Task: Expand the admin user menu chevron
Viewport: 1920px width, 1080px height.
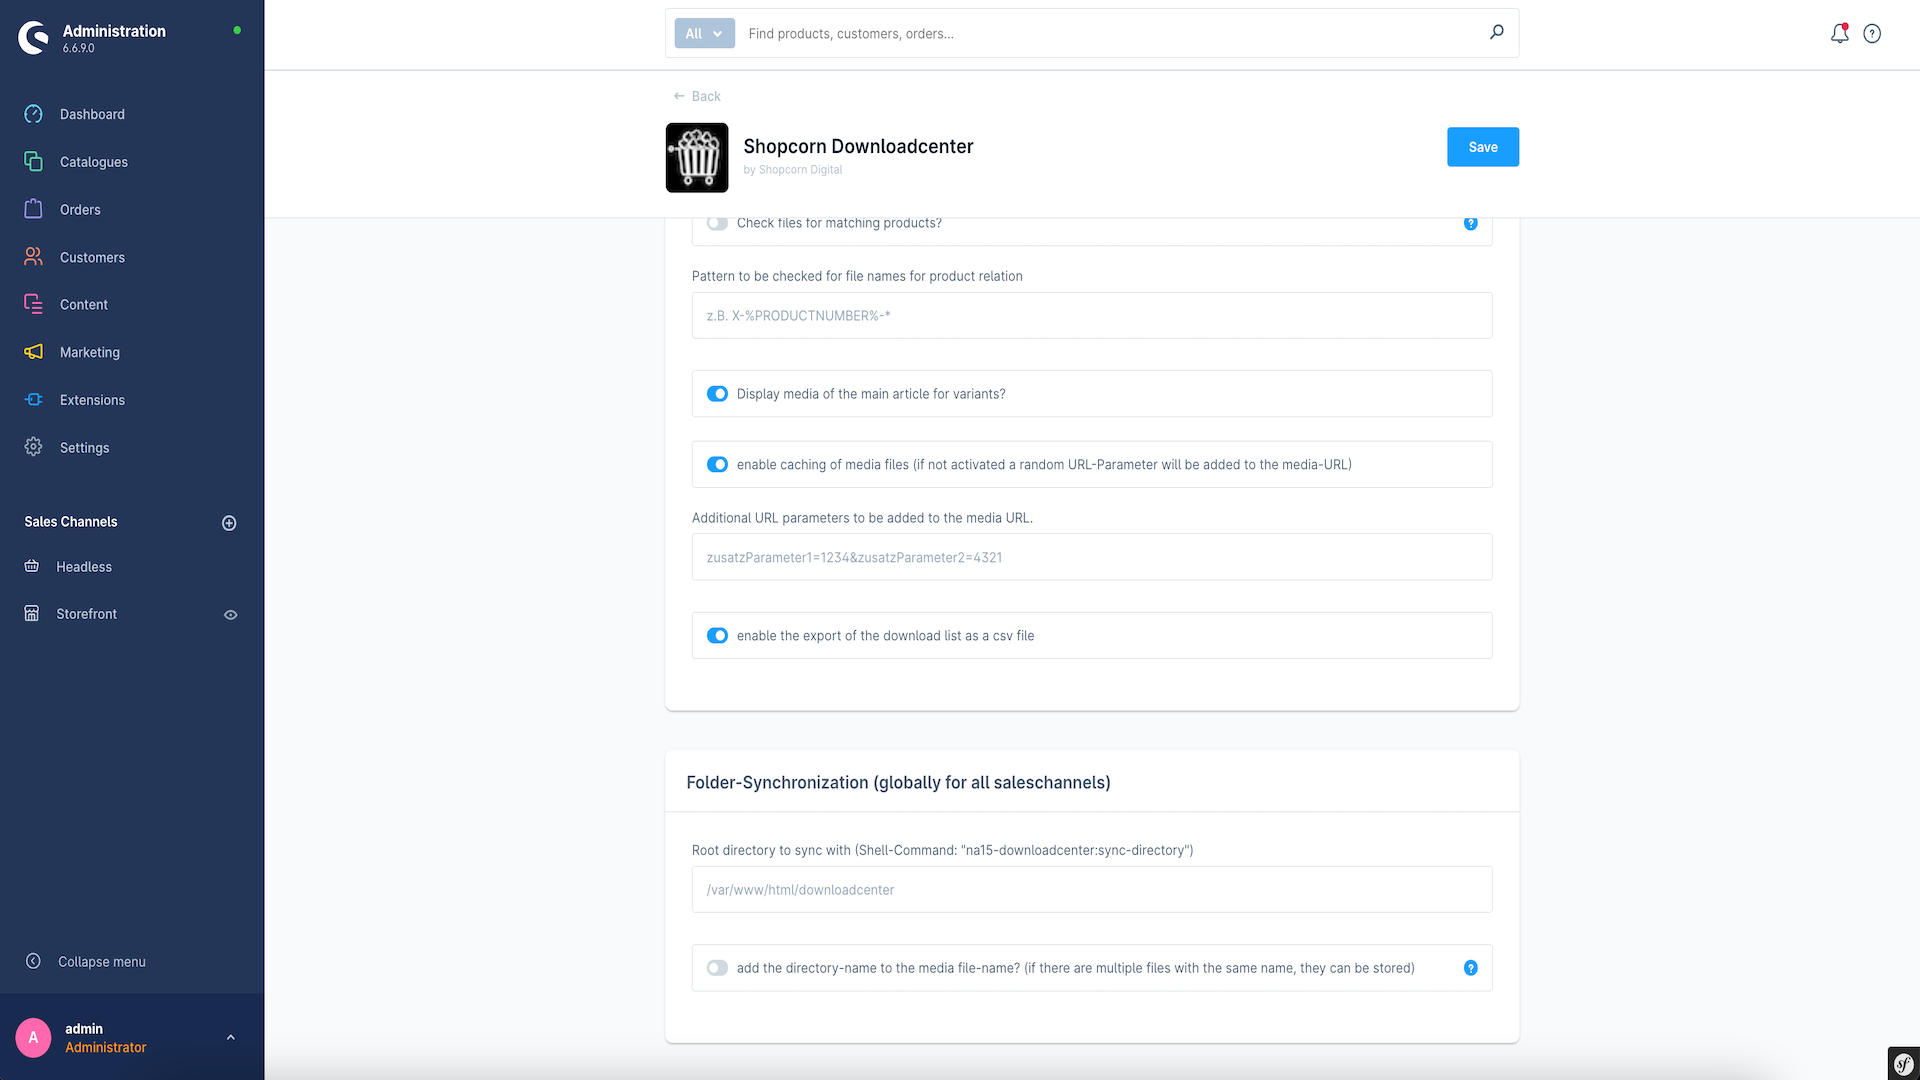Action: click(231, 1037)
